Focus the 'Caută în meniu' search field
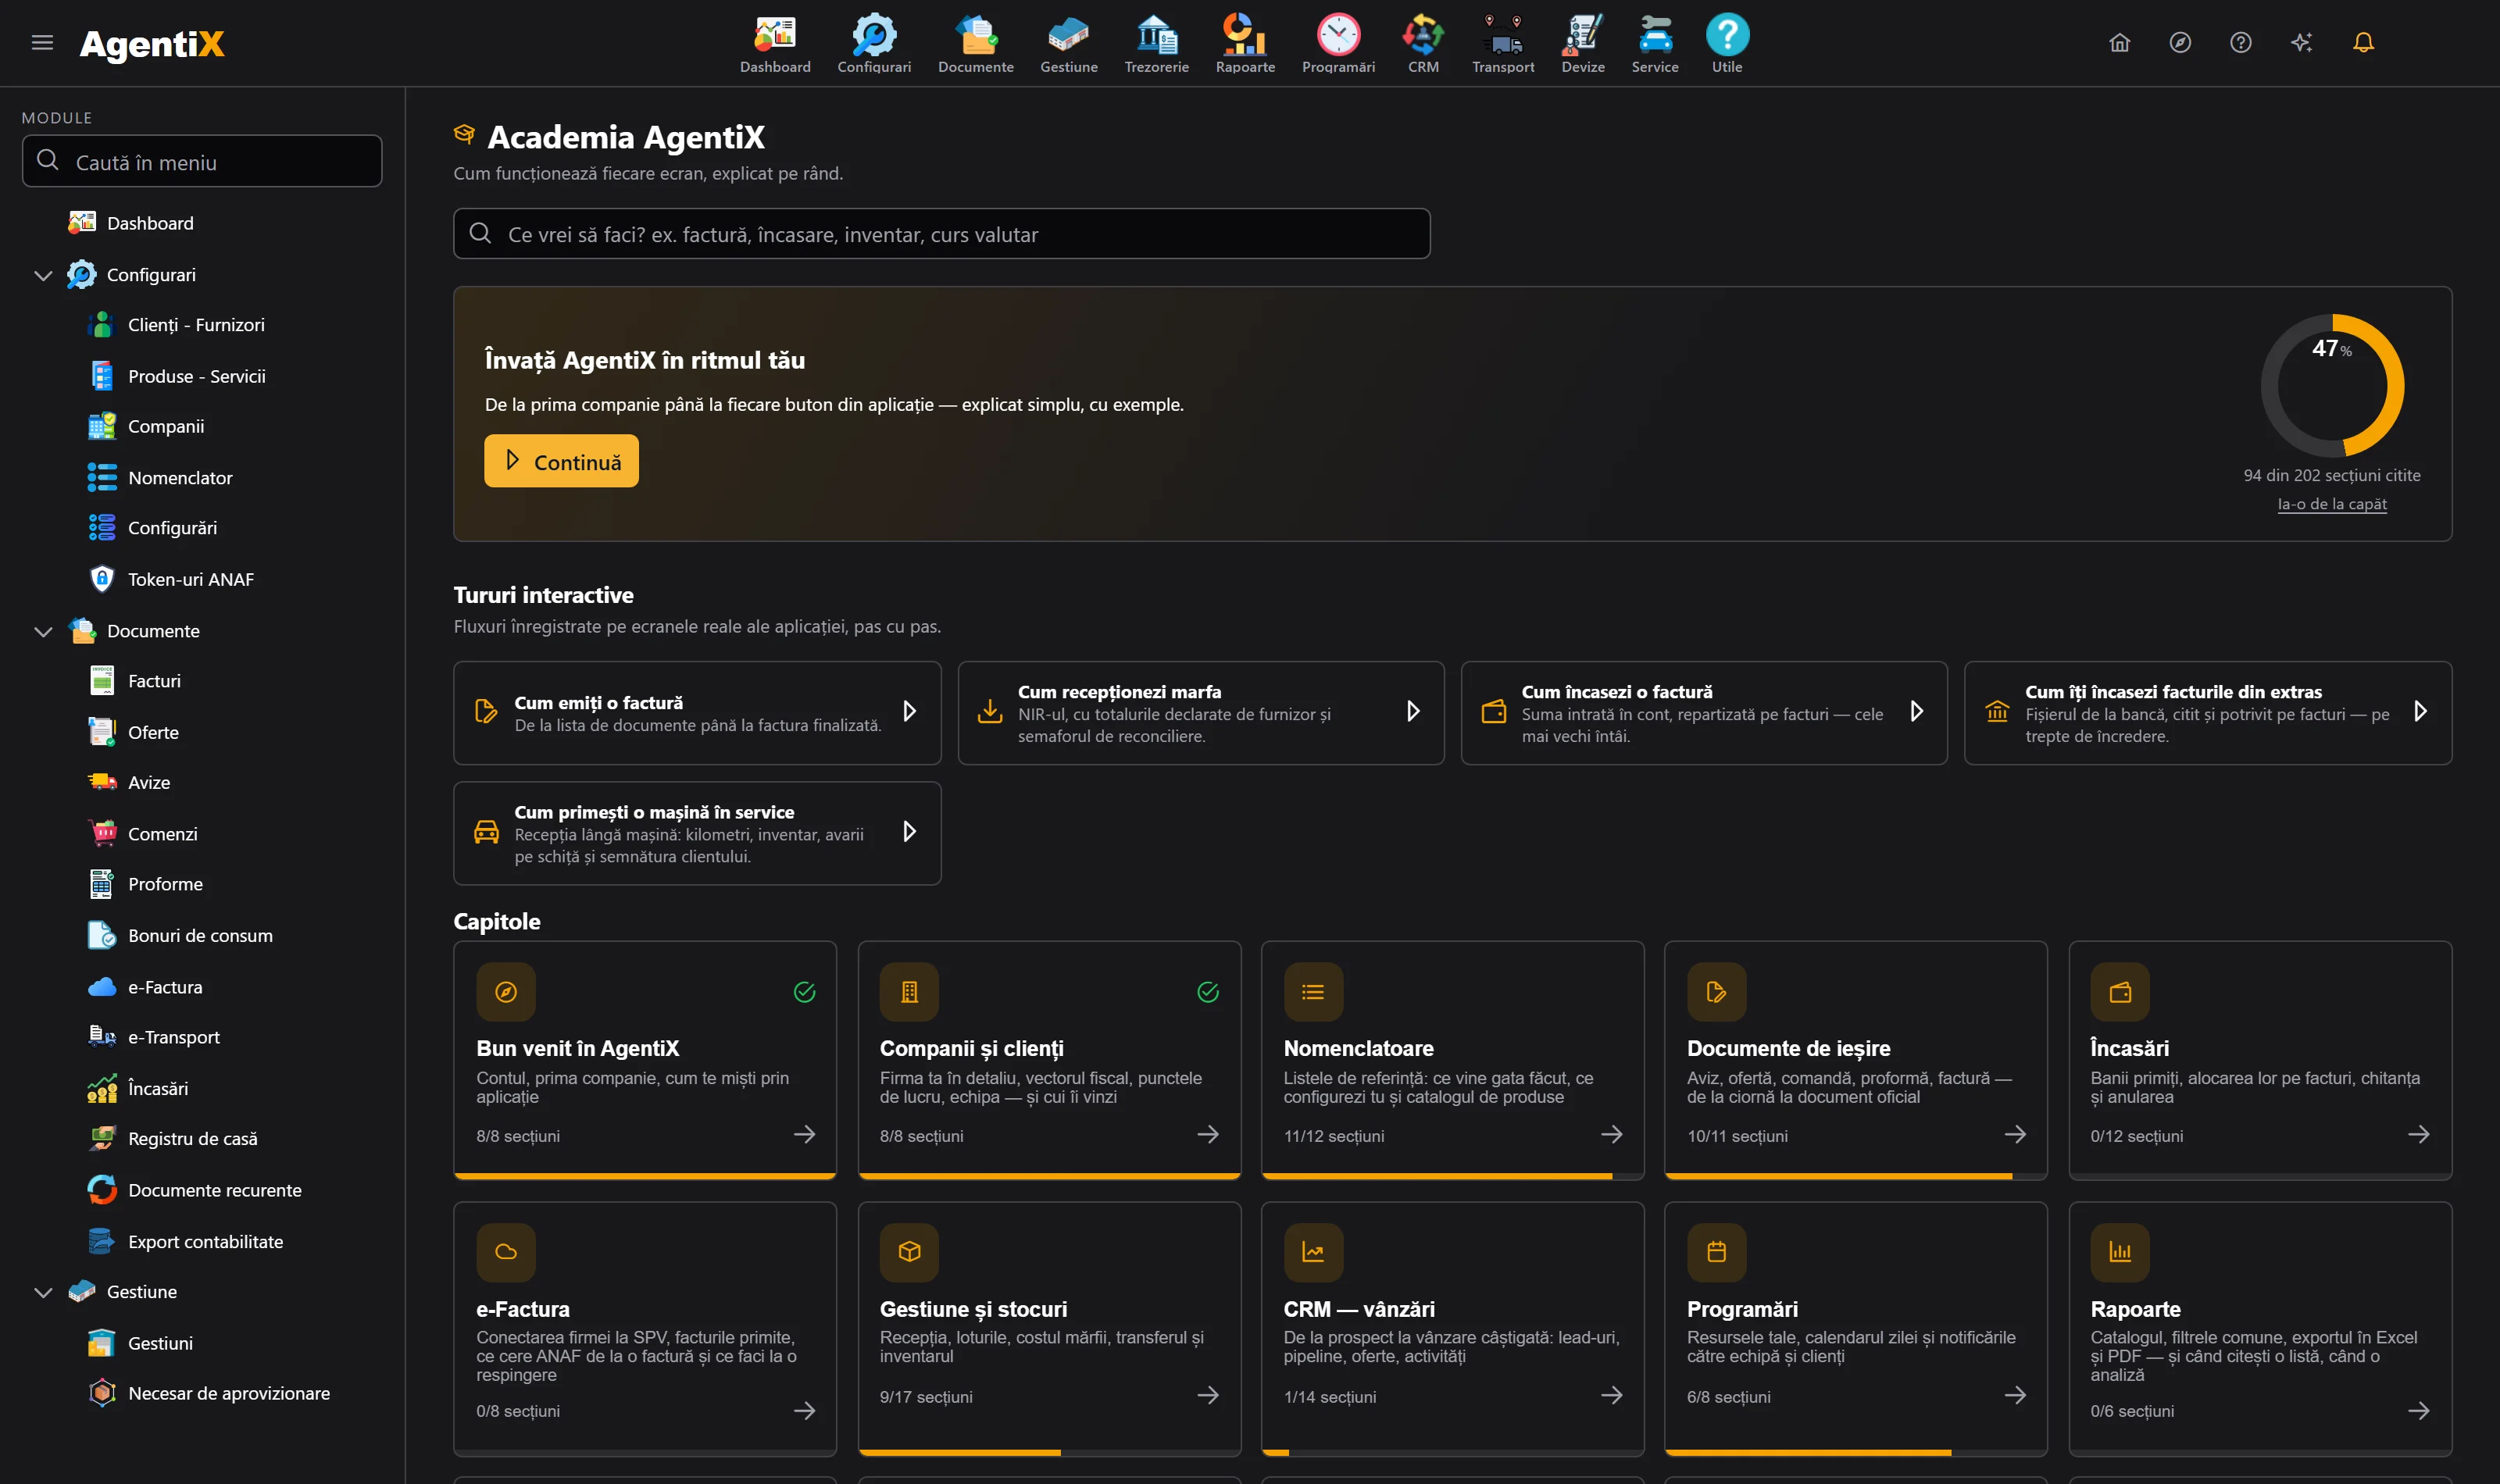This screenshot has height=1484, width=2500. click(202, 161)
